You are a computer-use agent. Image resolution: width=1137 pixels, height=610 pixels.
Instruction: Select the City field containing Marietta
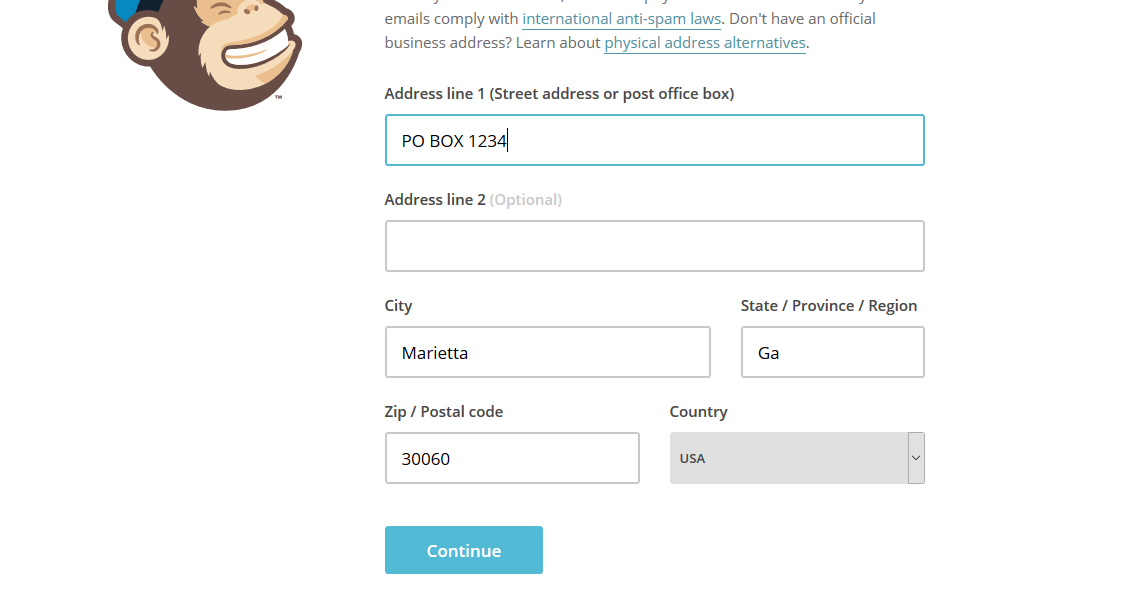click(x=547, y=352)
